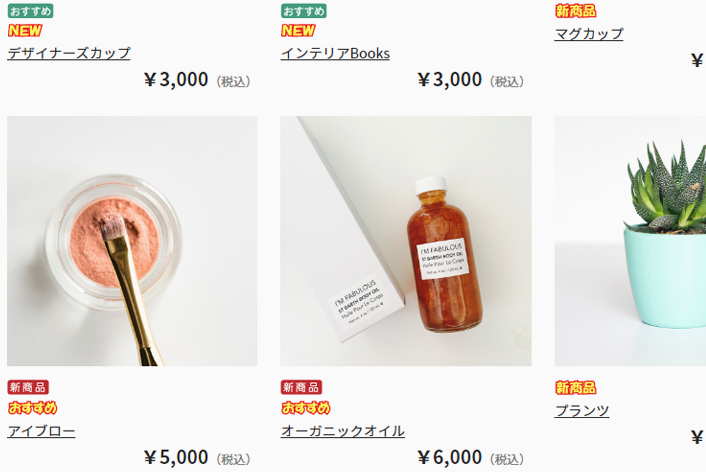This screenshot has width=706, height=472.
Task: Click red 新商品 badge above オーガニックオイル
Action: tap(301, 387)
